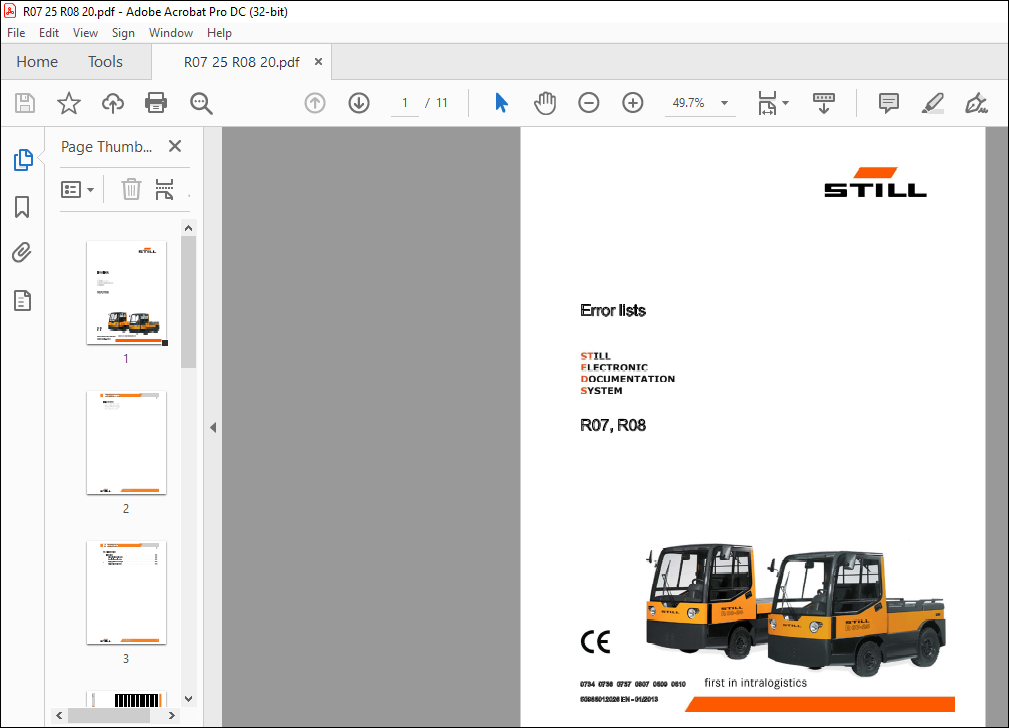Image resolution: width=1009 pixels, height=728 pixels.
Task: Click the 'R07, R08' model text
Action: point(613,425)
